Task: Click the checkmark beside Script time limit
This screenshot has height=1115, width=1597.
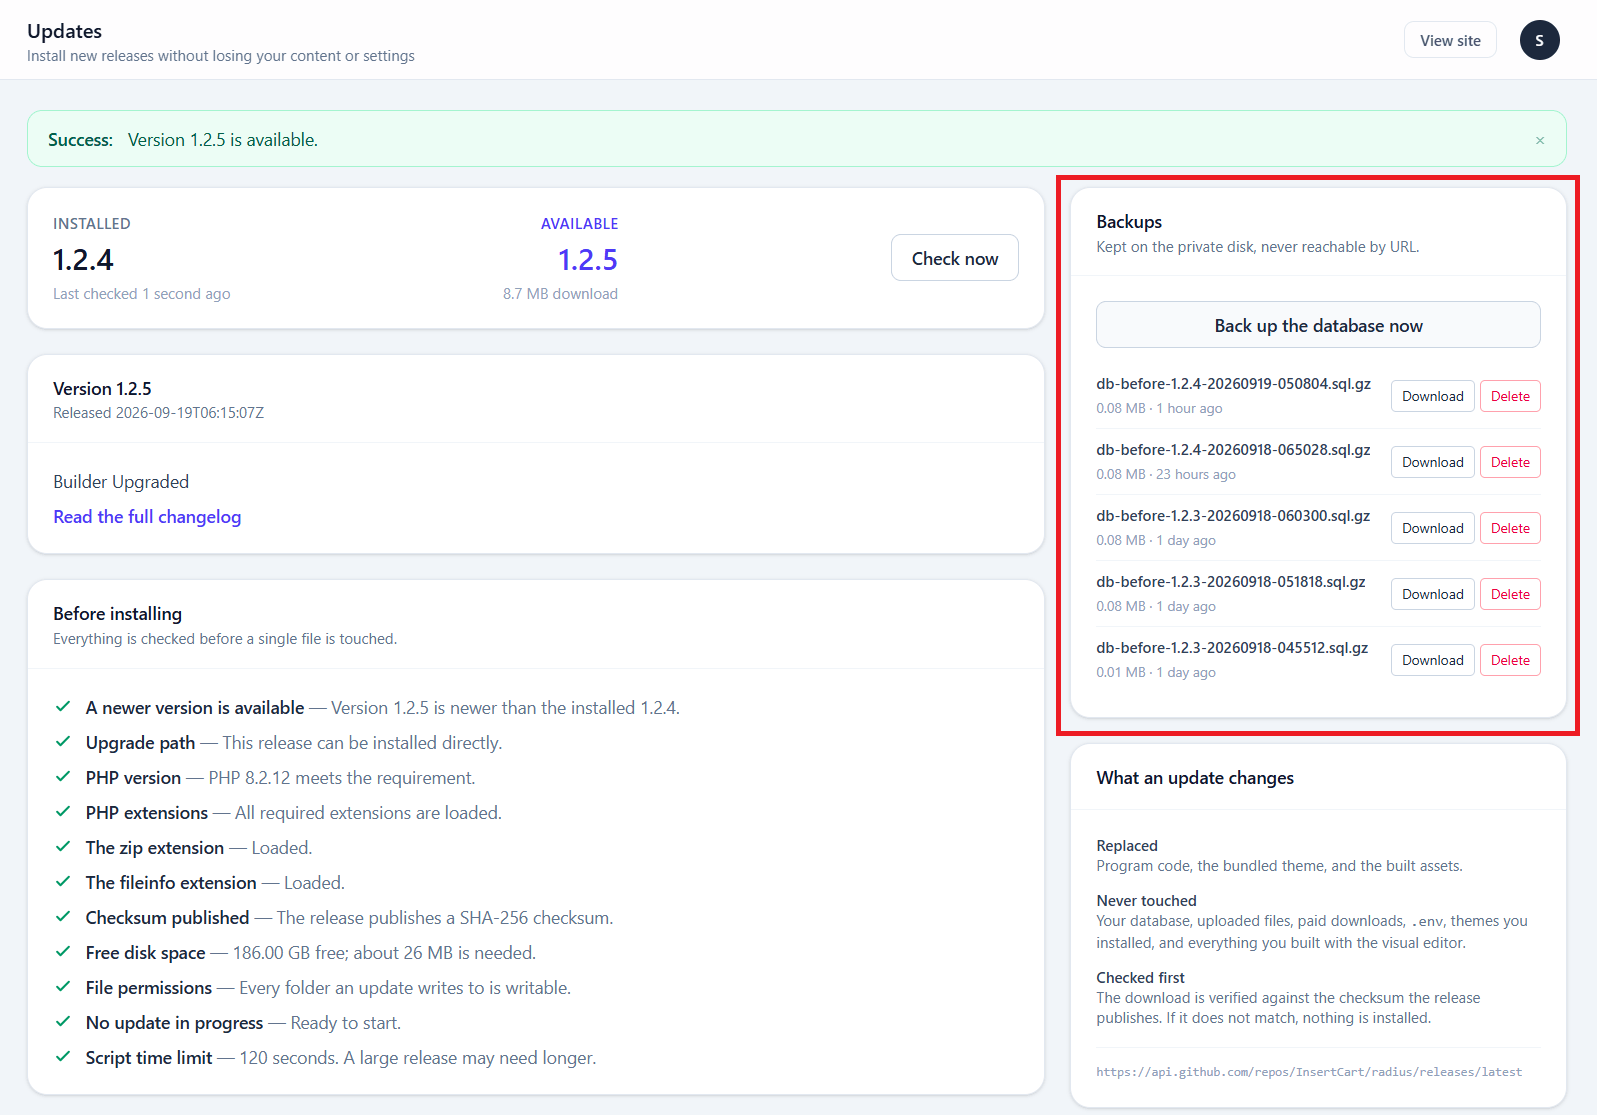Action: coord(63,1057)
